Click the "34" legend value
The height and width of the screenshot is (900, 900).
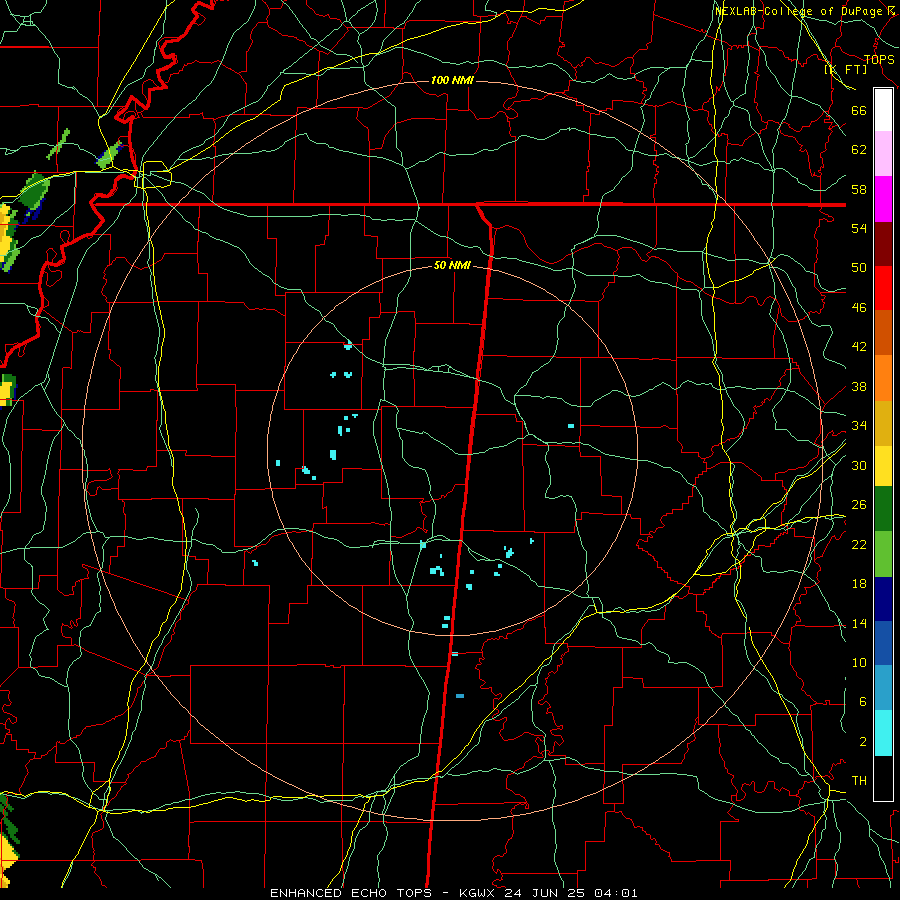click(859, 425)
